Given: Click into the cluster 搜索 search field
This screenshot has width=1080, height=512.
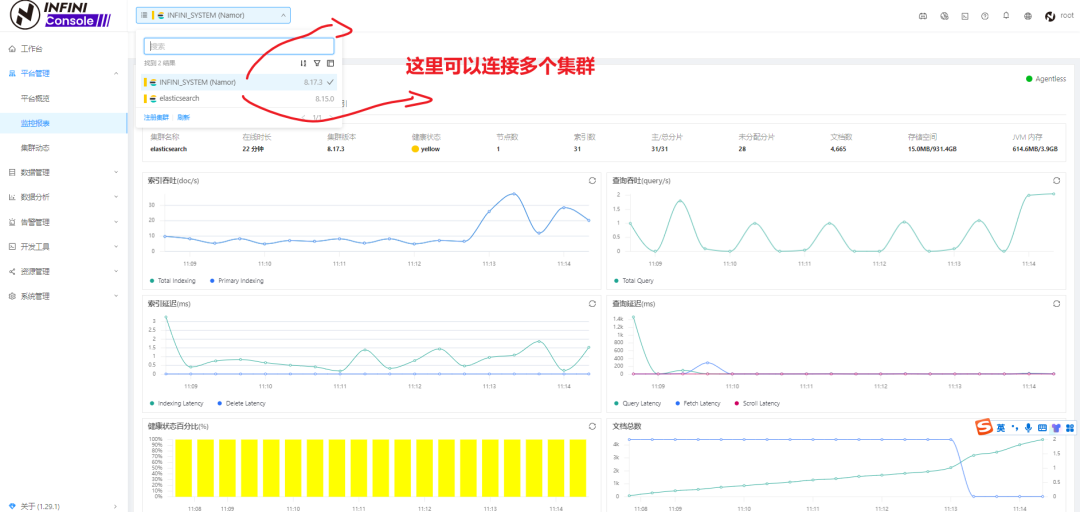Looking at the screenshot, I should pyautogui.click(x=239, y=46).
